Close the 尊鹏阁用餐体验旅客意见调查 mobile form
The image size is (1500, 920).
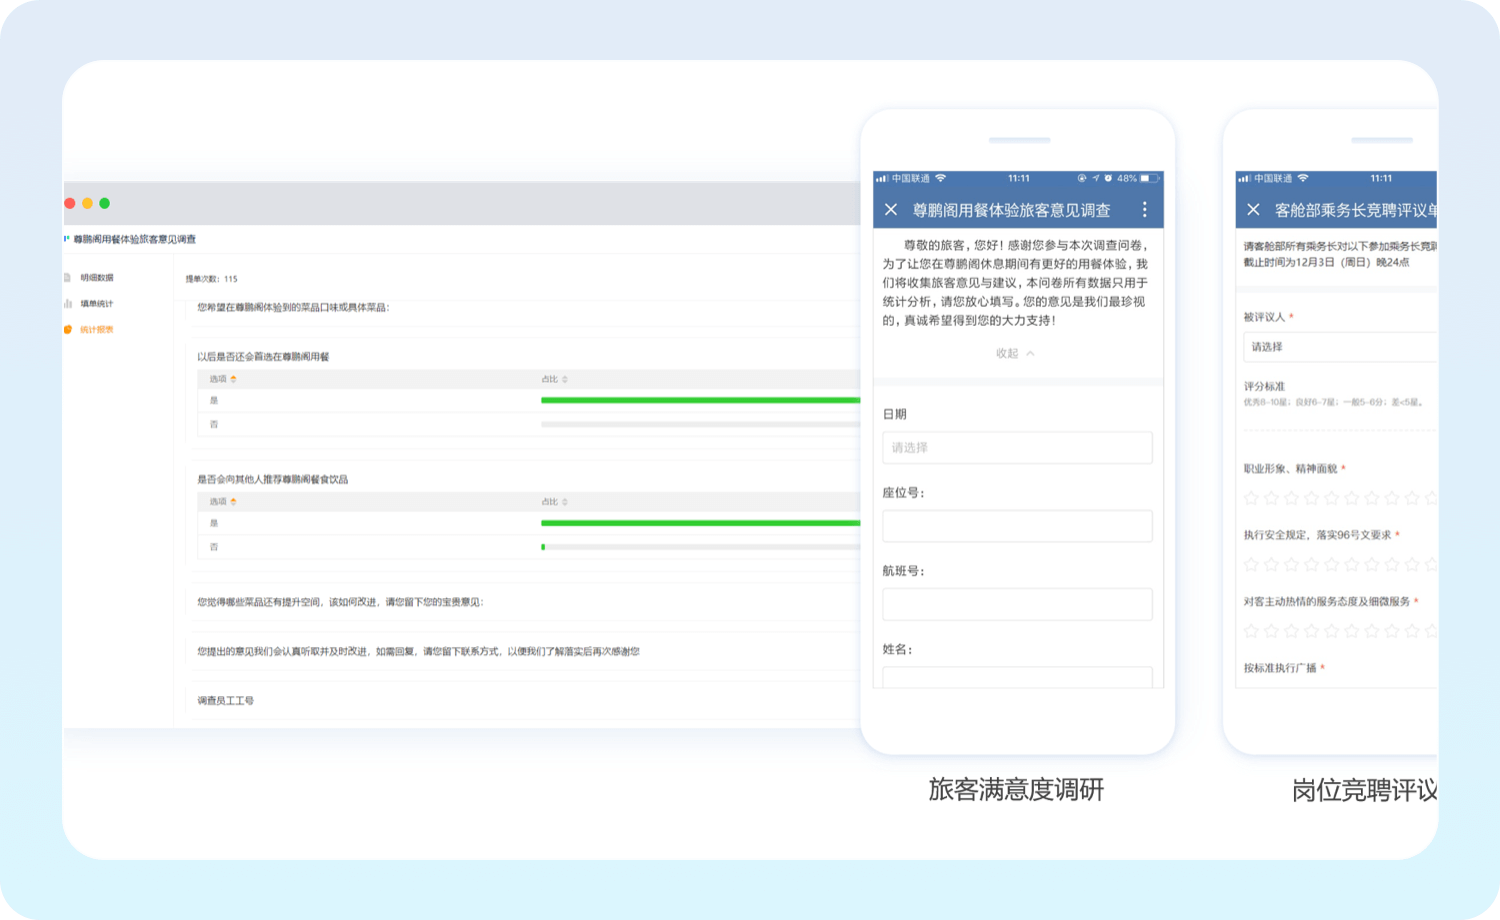891,210
